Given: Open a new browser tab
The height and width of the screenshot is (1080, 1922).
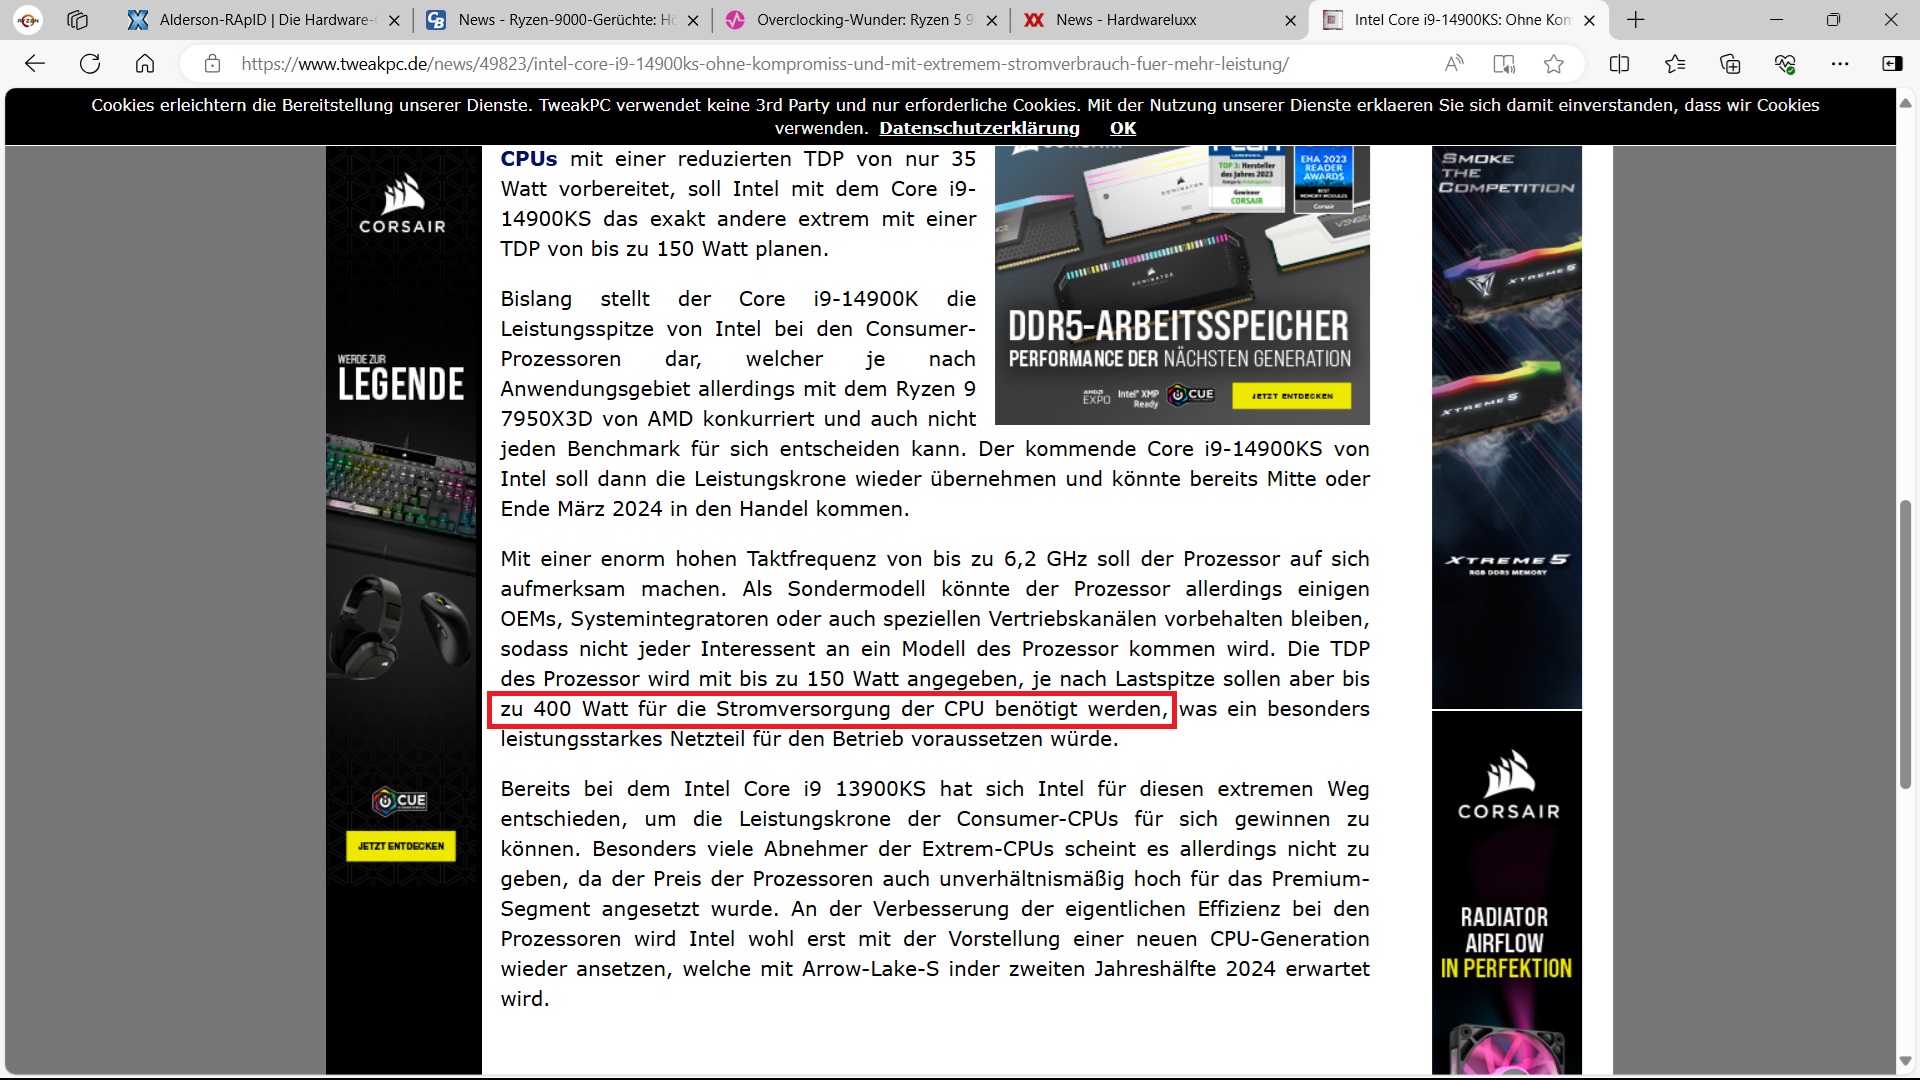Looking at the screenshot, I should pyautogui.click(x=1636, y=19).
